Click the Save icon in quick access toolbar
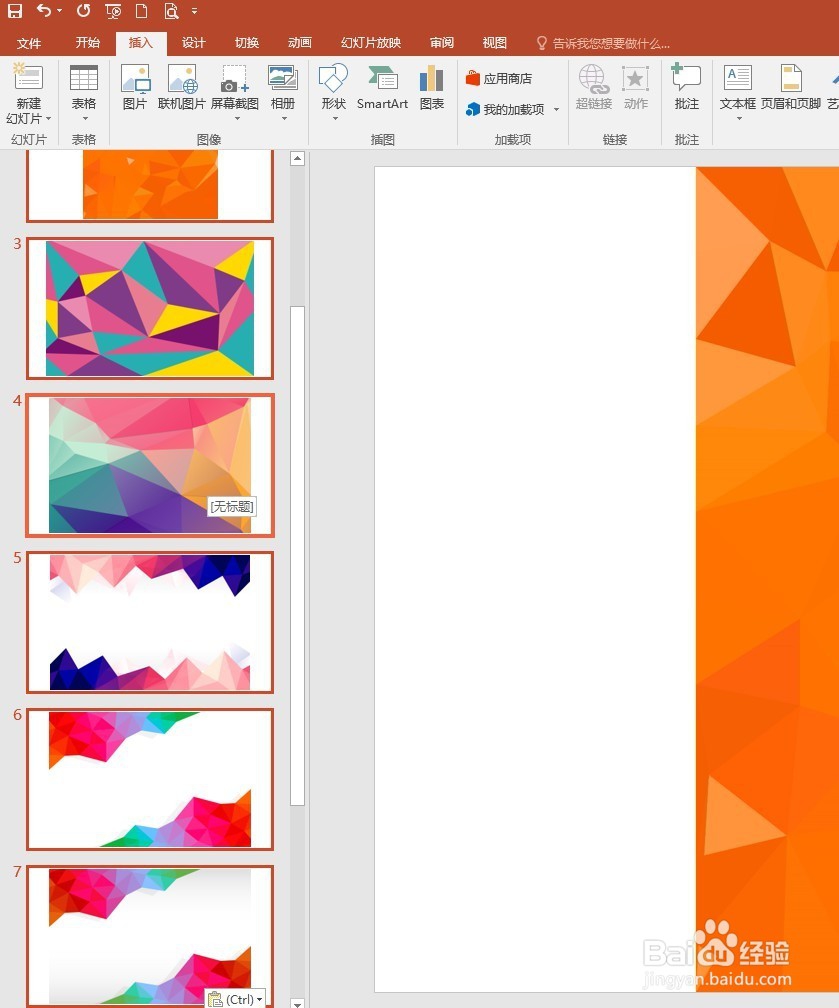Viewport: 839px width, 1008px height. 14,11
